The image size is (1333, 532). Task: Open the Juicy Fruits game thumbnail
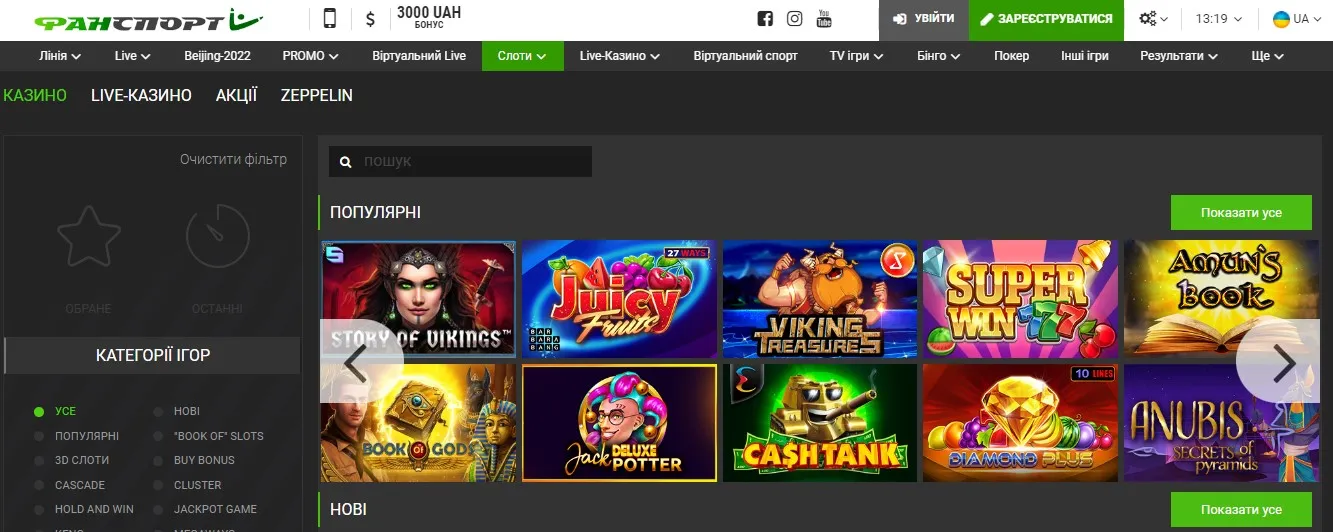(x=619, y=299)
